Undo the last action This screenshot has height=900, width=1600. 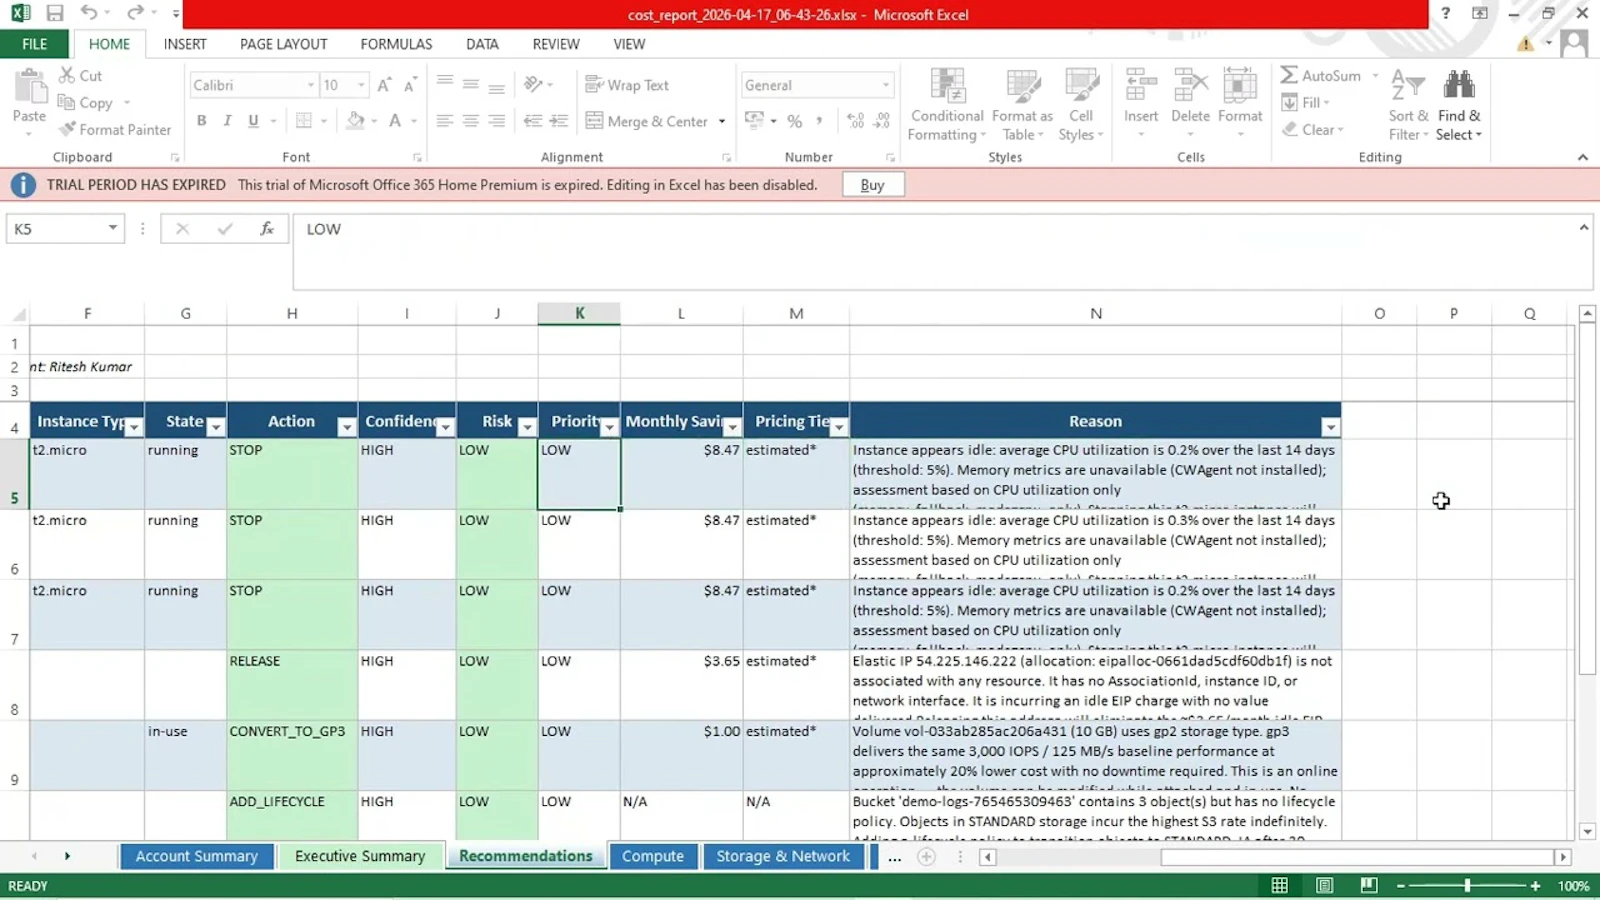[x=89, y=13]
